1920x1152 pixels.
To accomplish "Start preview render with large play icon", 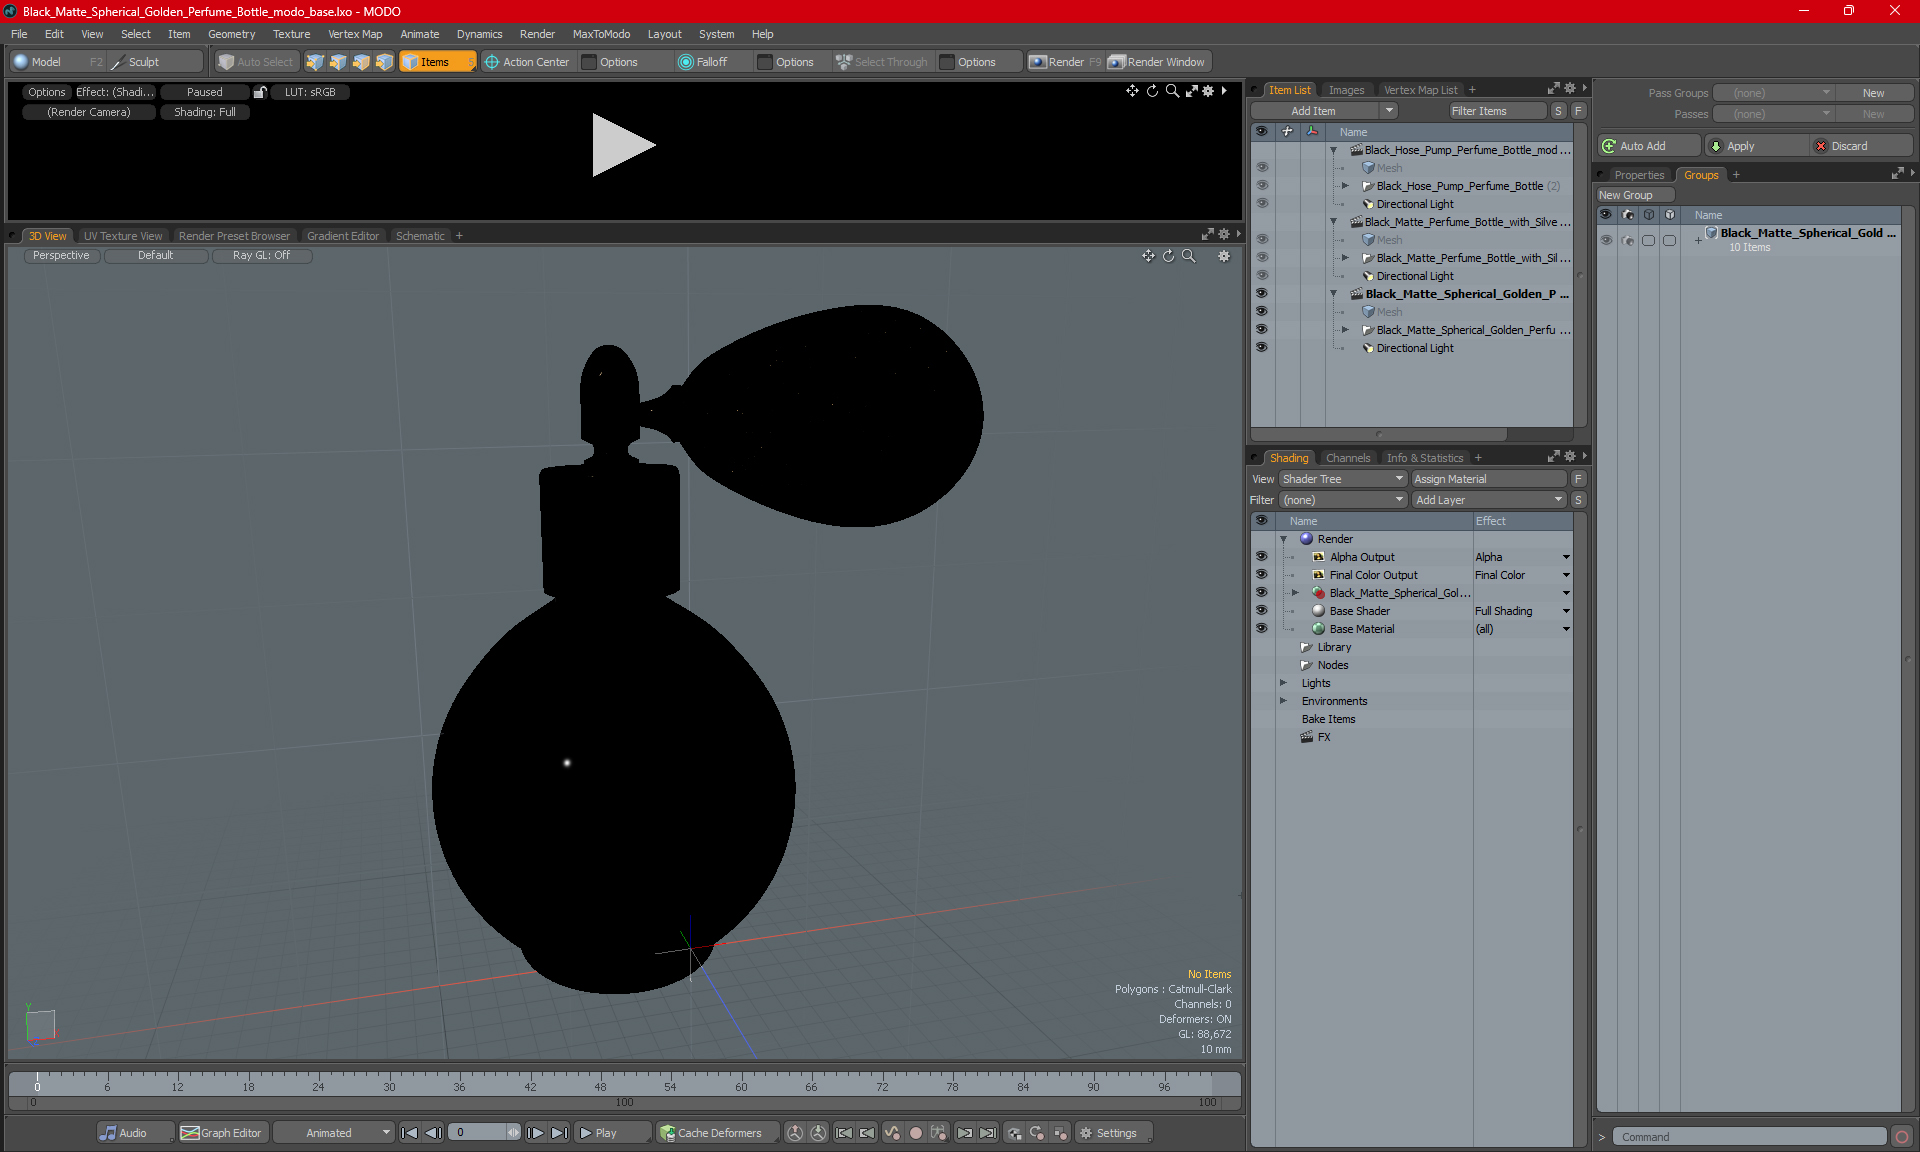I will click(x=623, y=145).
